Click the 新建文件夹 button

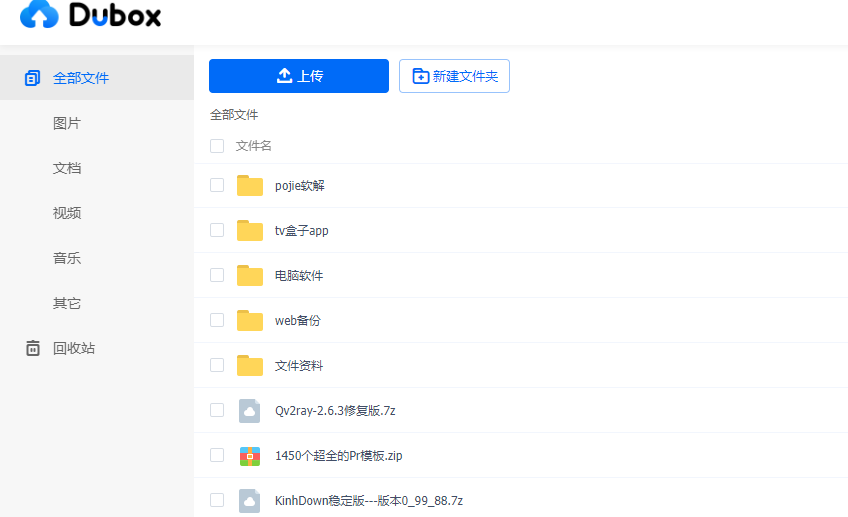click(454, 76)
